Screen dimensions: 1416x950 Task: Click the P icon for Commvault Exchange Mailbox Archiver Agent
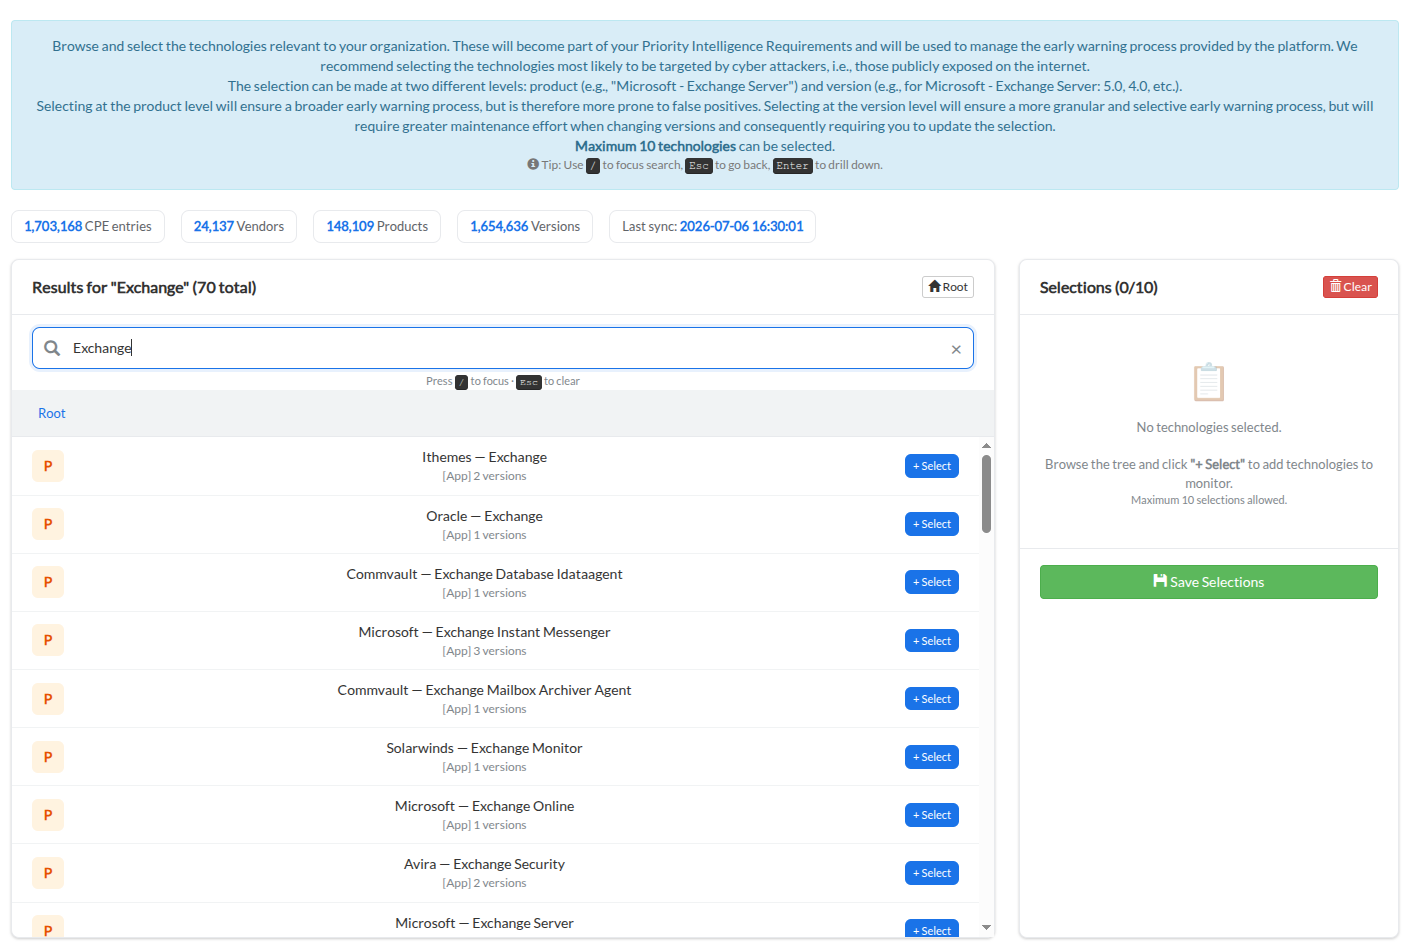coord(48,699)
